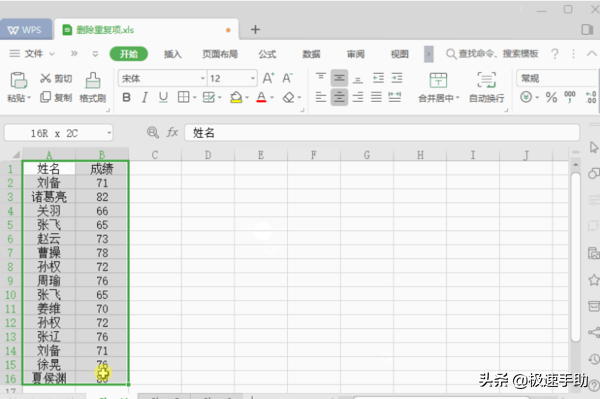Click the increase decimal places icon

pyautogui.click(x=591, y=97)
